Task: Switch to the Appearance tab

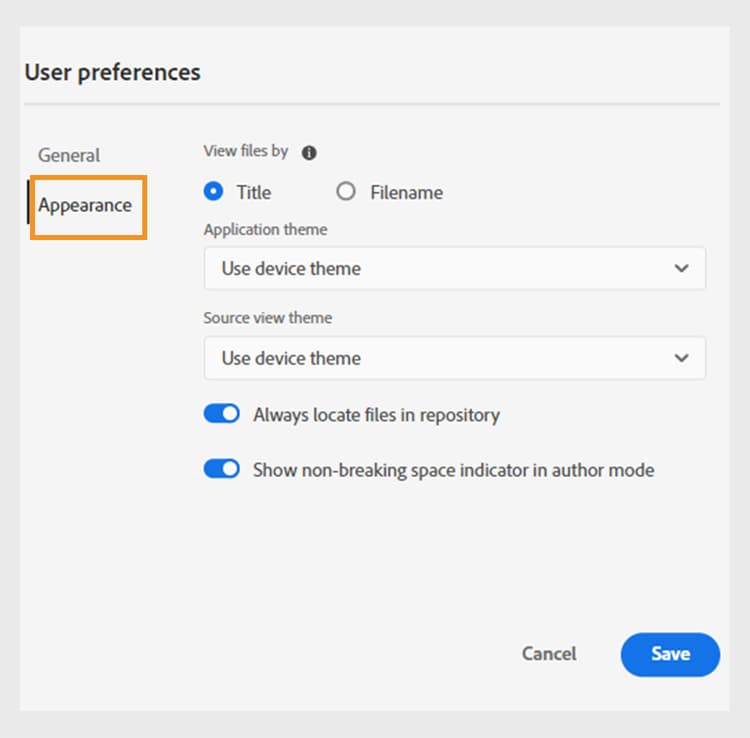Action: pyautogui.click(x=85, y=205)
